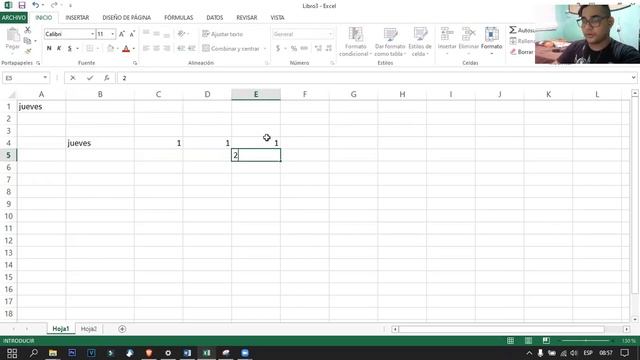Image resolution: width=640 pixels, height=360 pixels.
Task: Increase indent
Action: tap(191, 49)
